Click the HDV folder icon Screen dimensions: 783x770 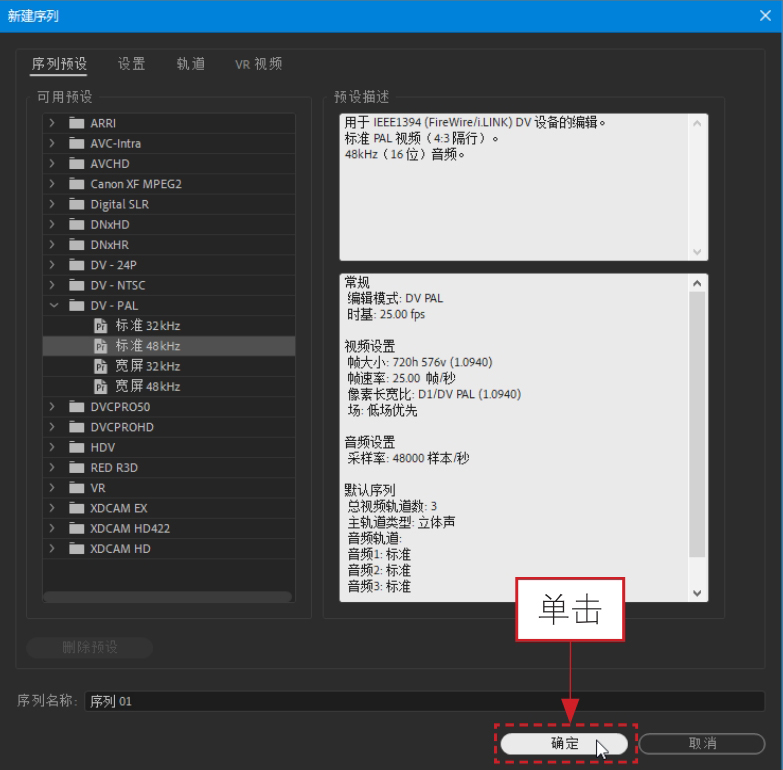pos(76,447)
